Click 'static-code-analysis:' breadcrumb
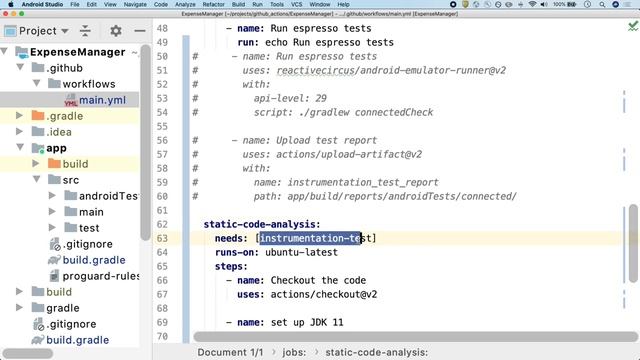 pos(376,352)
